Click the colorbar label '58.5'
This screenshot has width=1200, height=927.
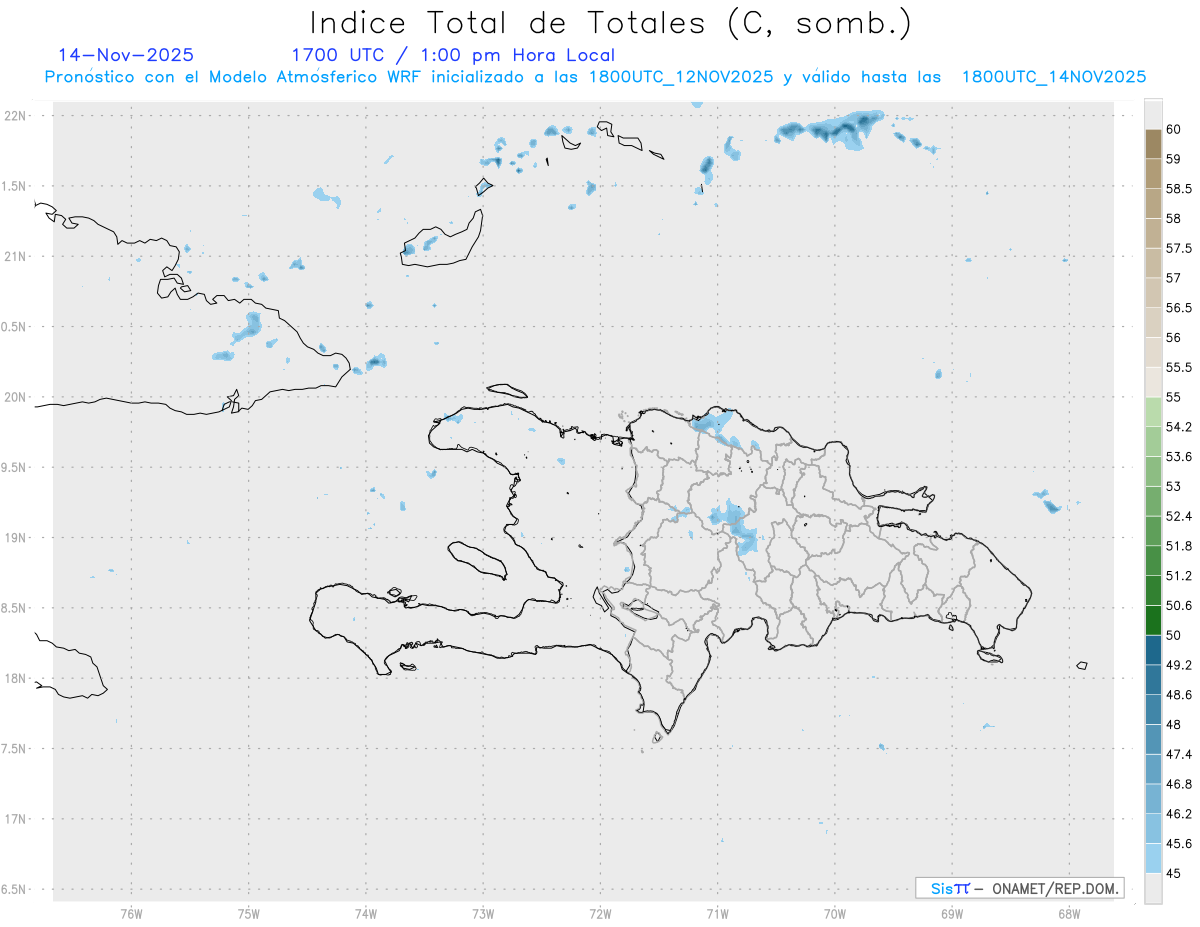(x=1179, y=188)
